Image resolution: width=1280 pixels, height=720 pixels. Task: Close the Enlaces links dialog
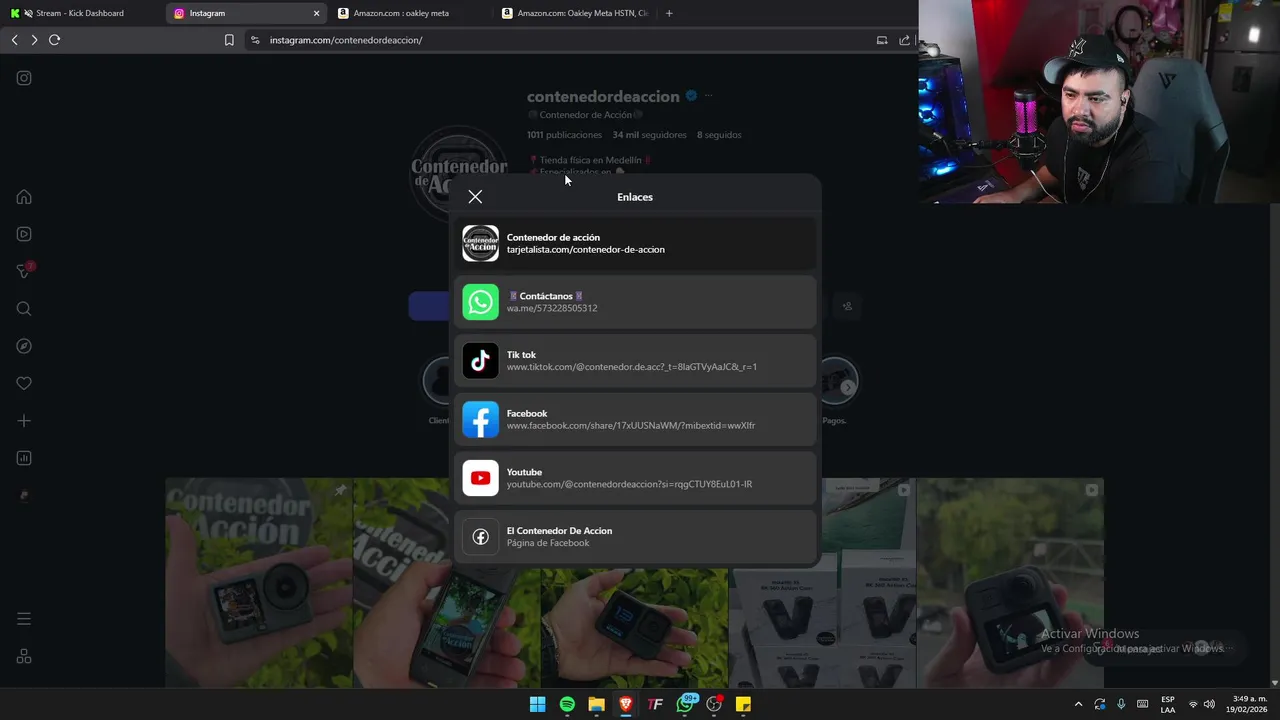475,197
